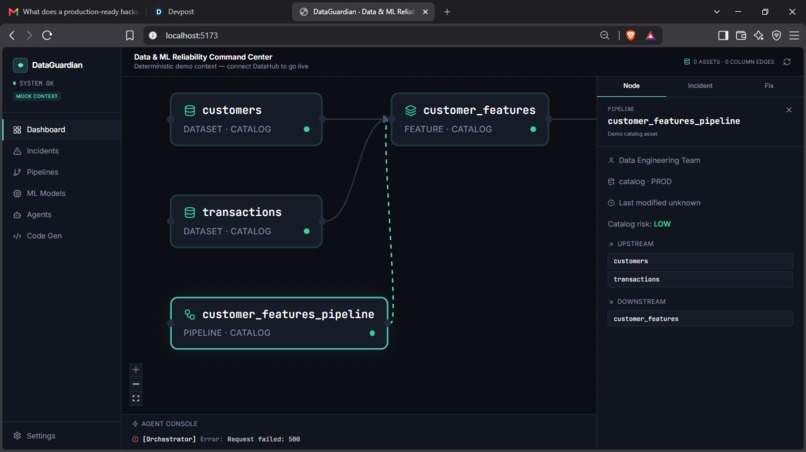Open the tab search dropdown chevron
This screenshot has width=806, height=452.
[x=717, y=12]
